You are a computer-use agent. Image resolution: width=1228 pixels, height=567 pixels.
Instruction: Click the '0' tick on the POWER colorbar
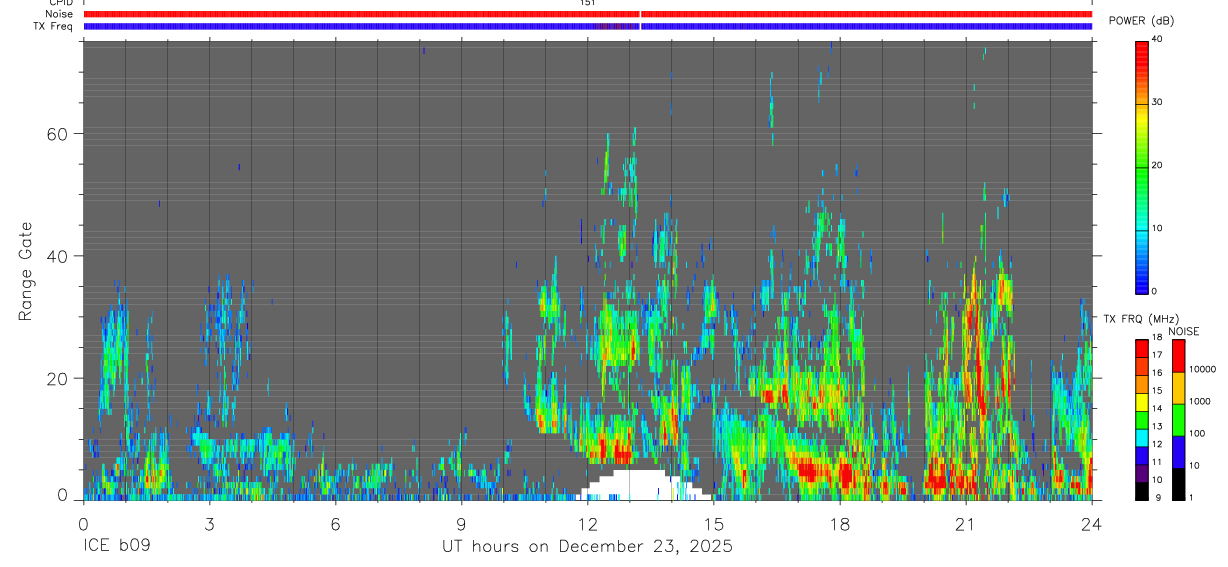pyautogui.click(x=1154, y=291)
